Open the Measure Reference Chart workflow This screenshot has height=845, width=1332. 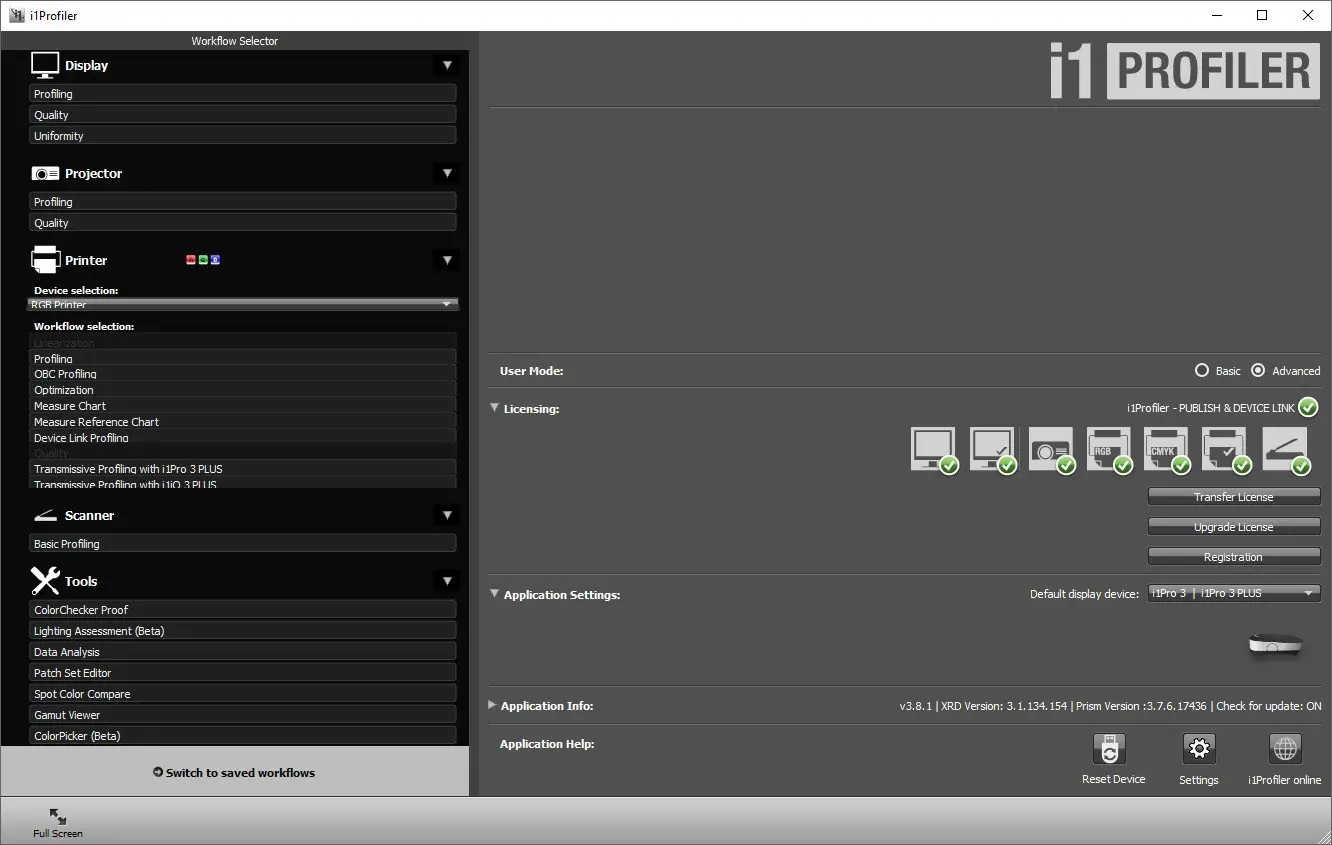[x=243, y=421]
